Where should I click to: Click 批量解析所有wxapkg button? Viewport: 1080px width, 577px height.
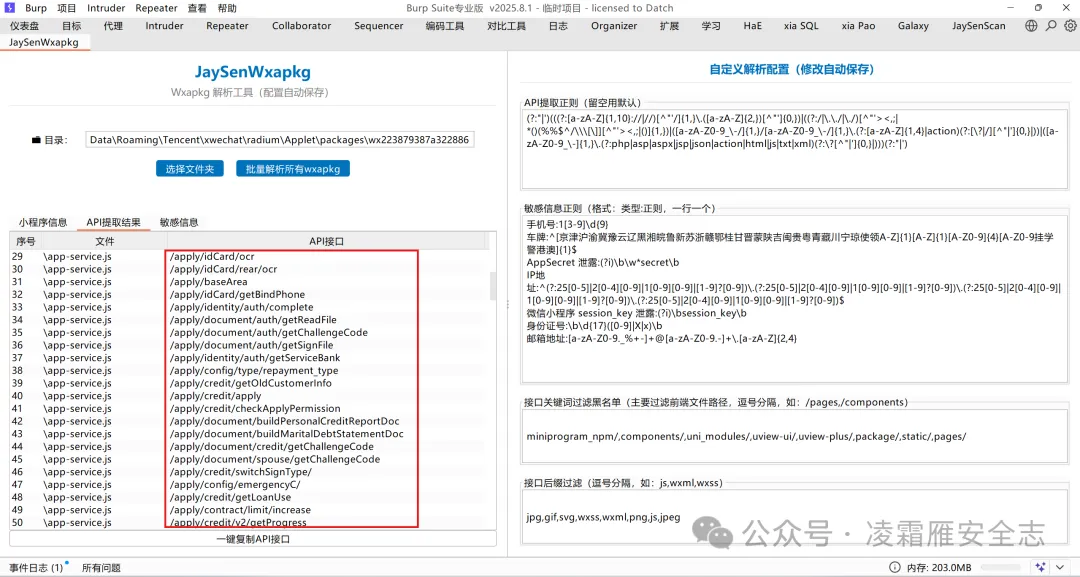pos(293,169)
